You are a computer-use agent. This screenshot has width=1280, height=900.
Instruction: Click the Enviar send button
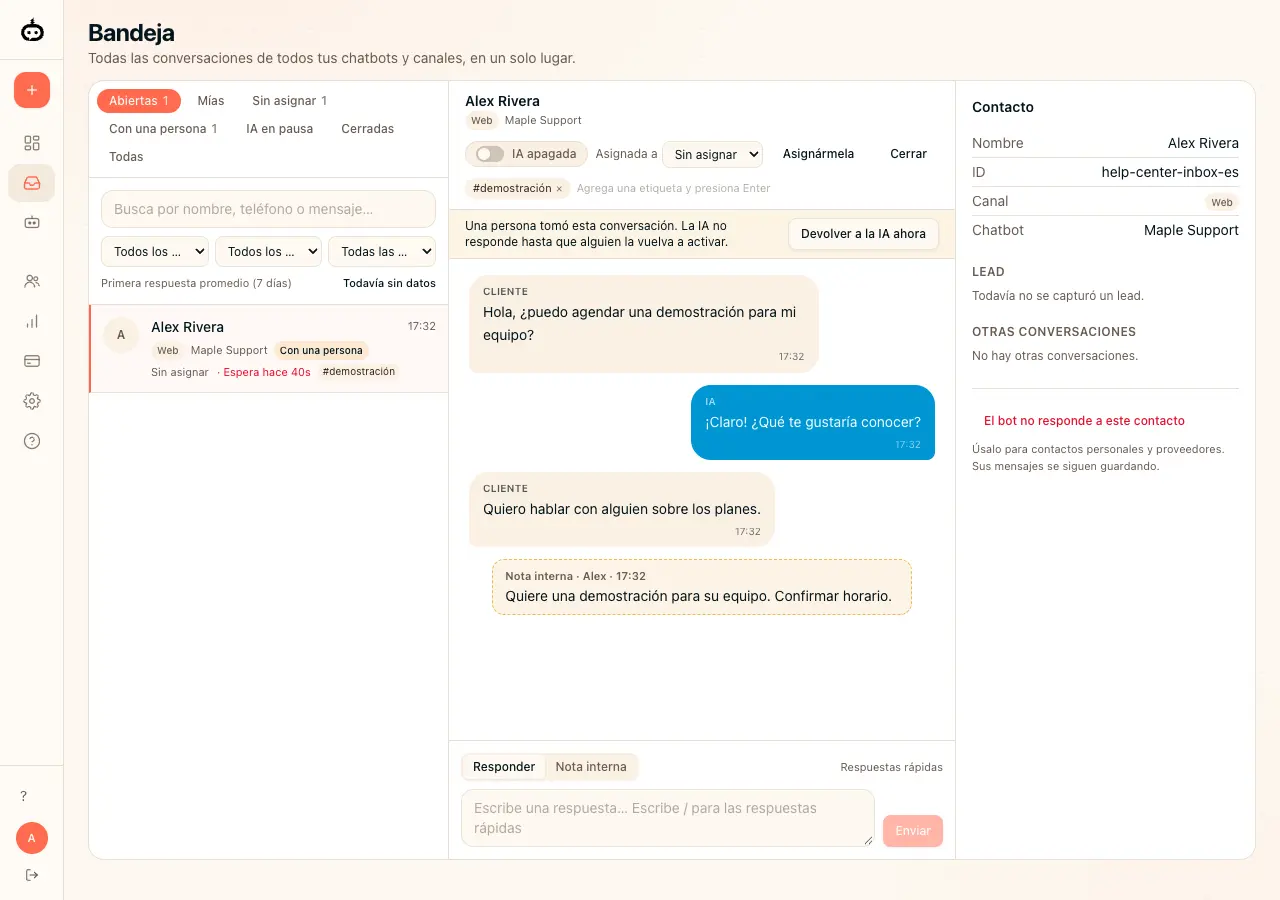913,831
